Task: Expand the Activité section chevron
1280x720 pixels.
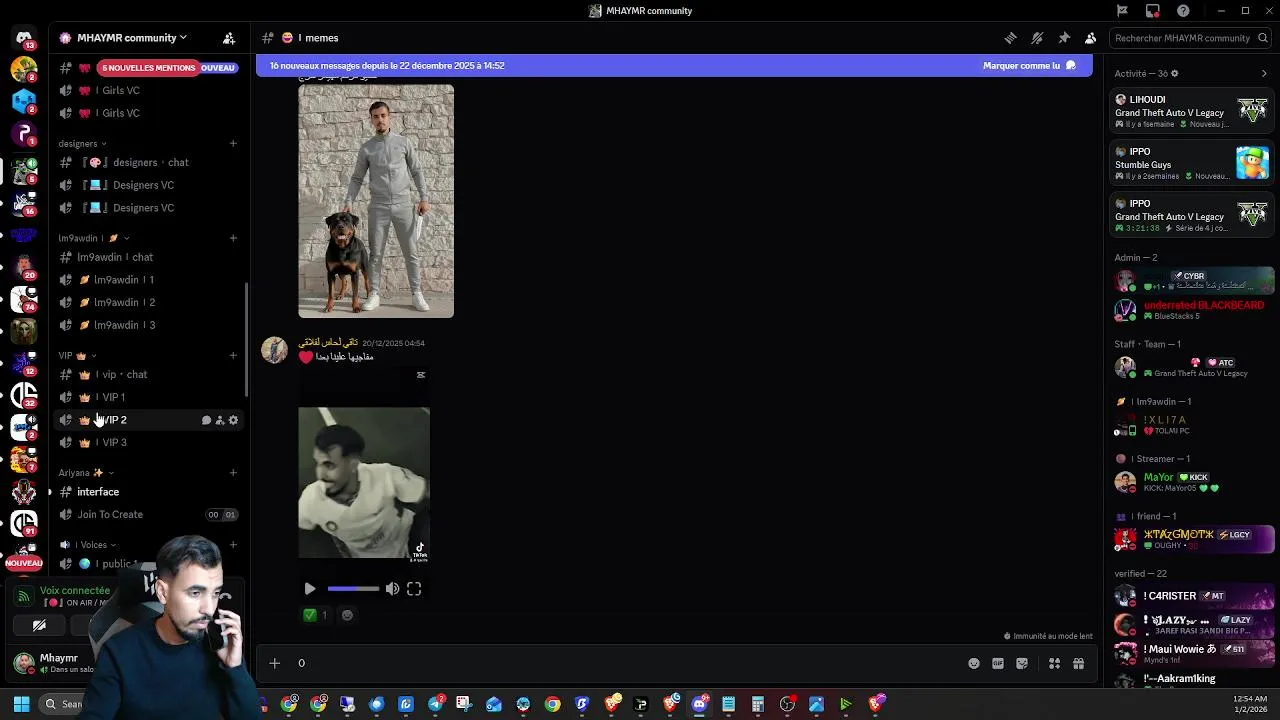Action: (x=1264, y=73)
